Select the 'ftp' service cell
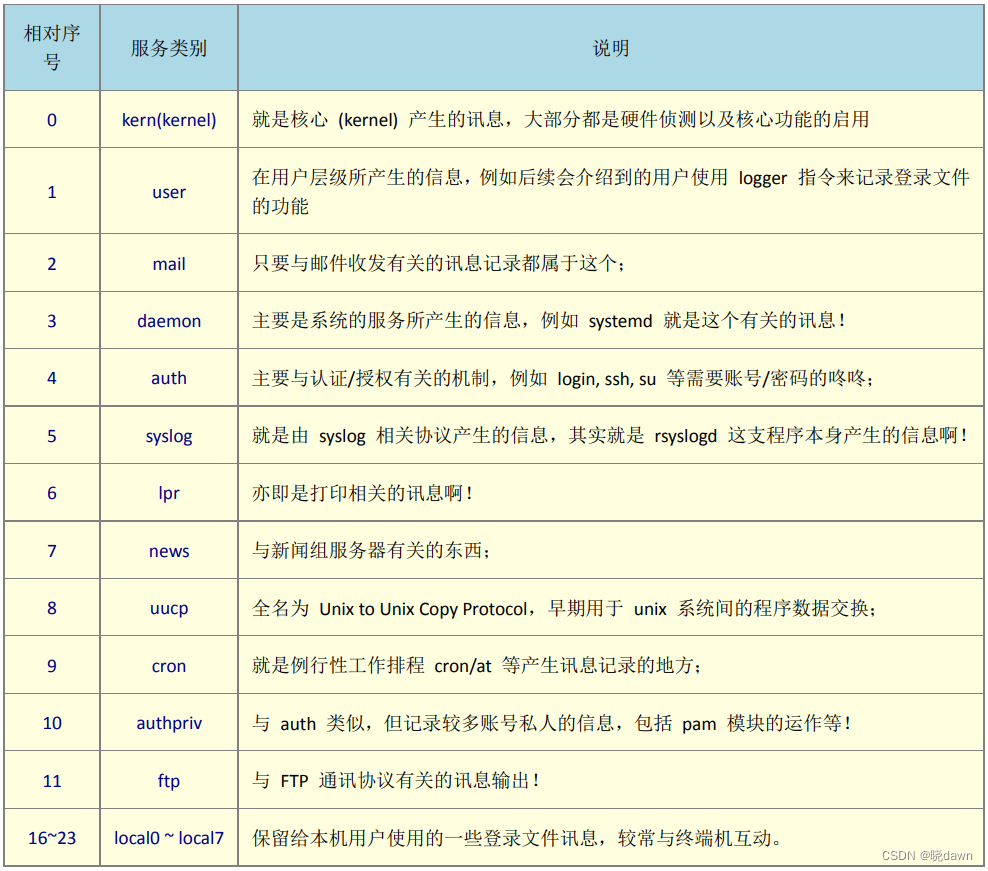 [169, 781]
